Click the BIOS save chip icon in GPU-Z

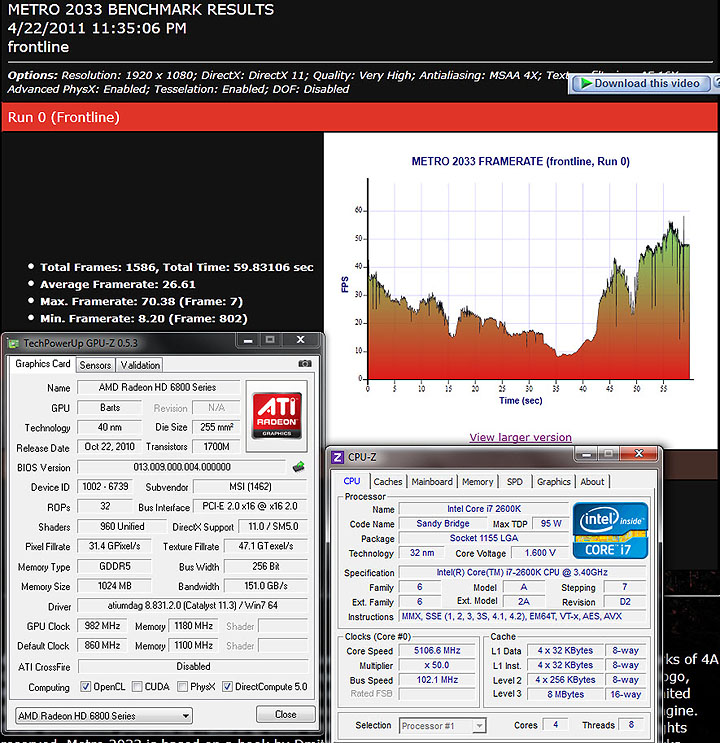(298, 467)
